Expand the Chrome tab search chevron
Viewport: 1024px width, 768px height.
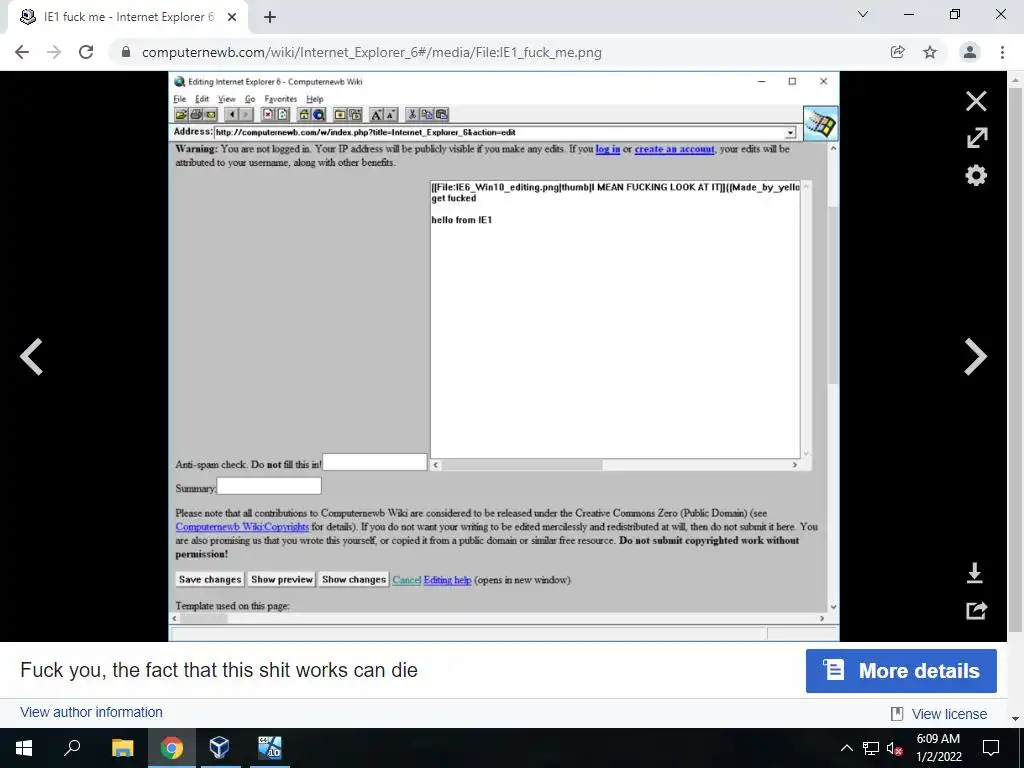(x=863, y=14)
